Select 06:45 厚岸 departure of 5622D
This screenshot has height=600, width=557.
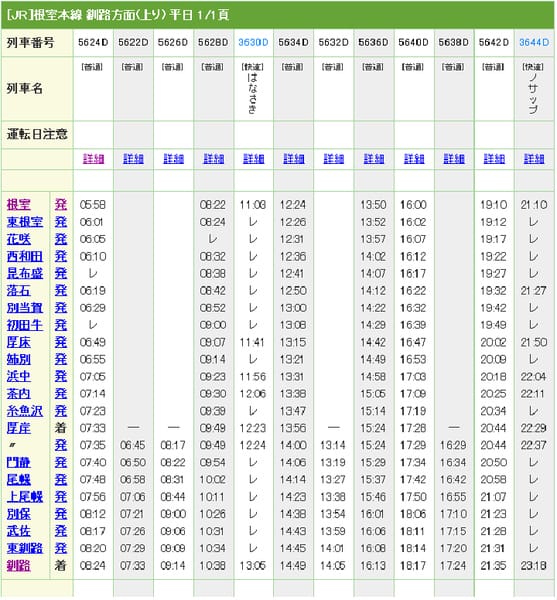click(133, 446)
